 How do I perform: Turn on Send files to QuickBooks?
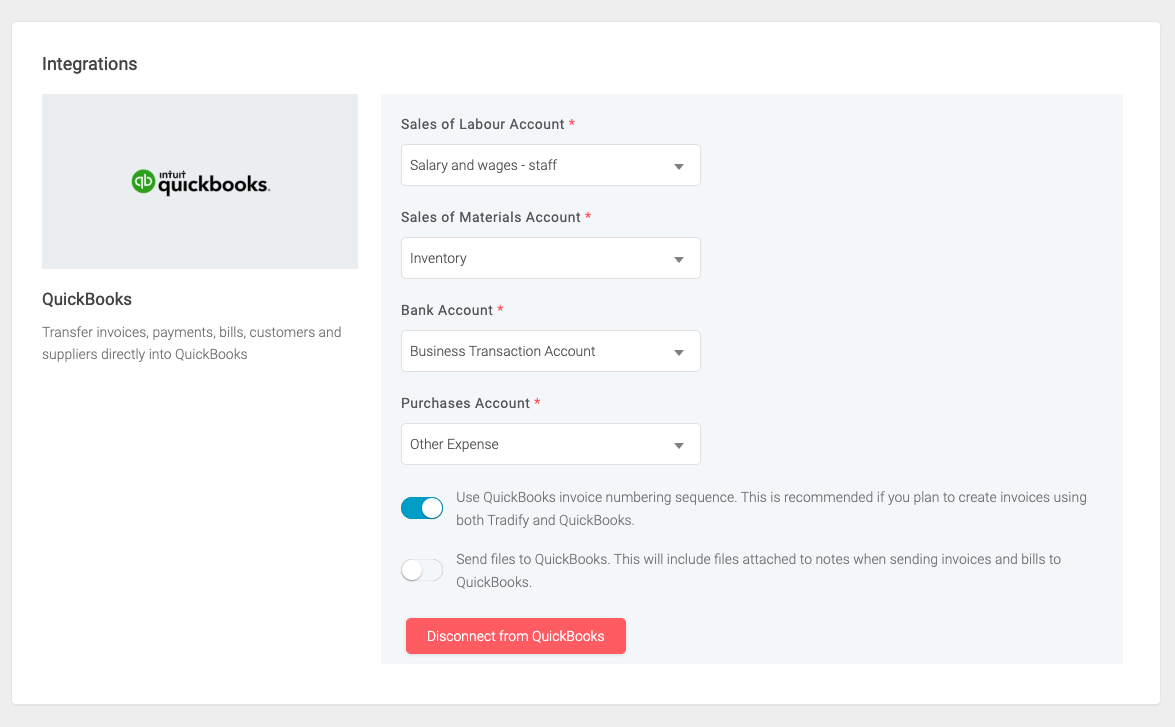click(x=422, y=569)
